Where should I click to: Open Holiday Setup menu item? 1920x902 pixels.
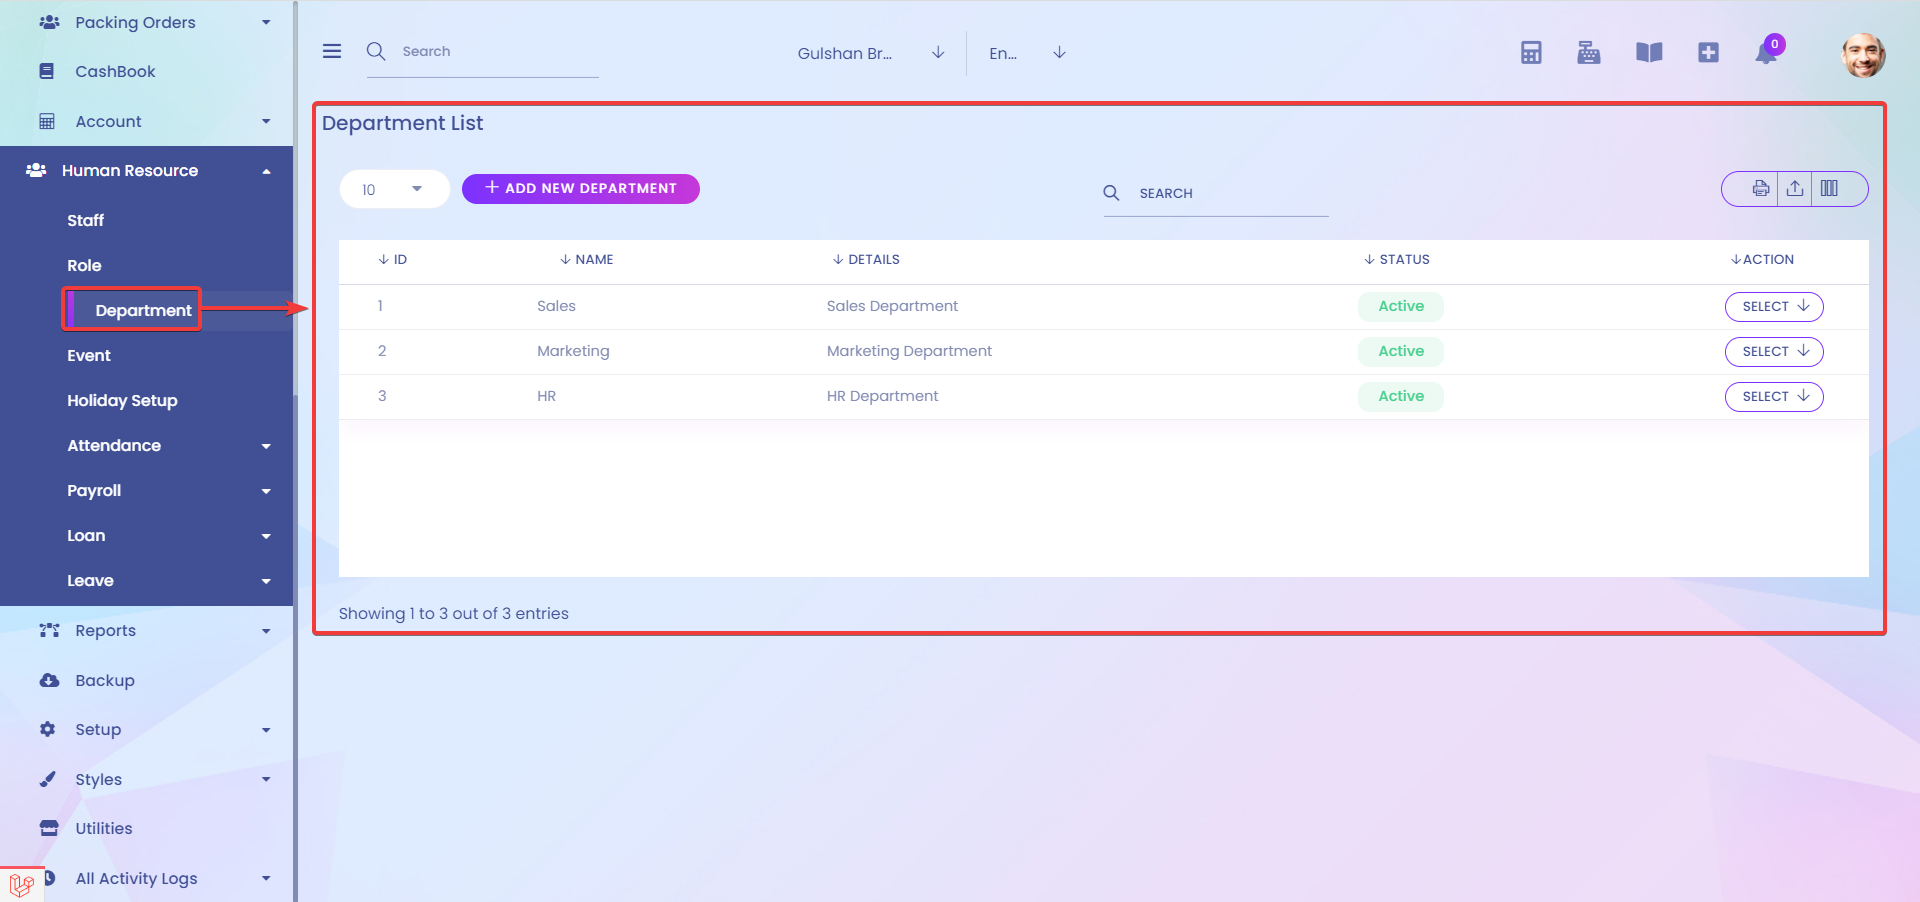tap(122, 400)
